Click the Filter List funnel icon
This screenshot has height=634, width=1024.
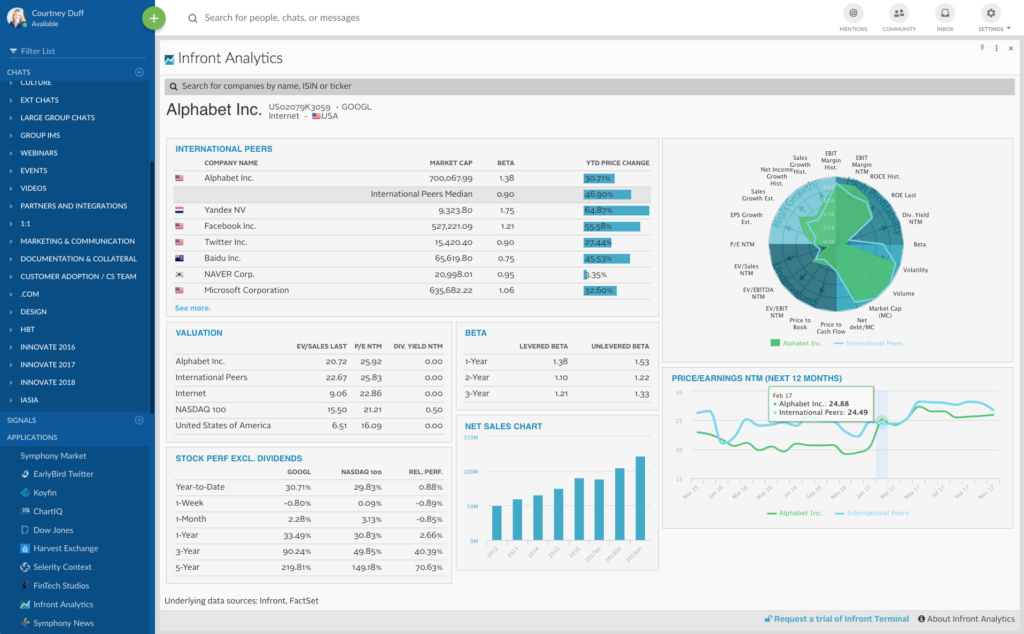[x=13, y=51]
